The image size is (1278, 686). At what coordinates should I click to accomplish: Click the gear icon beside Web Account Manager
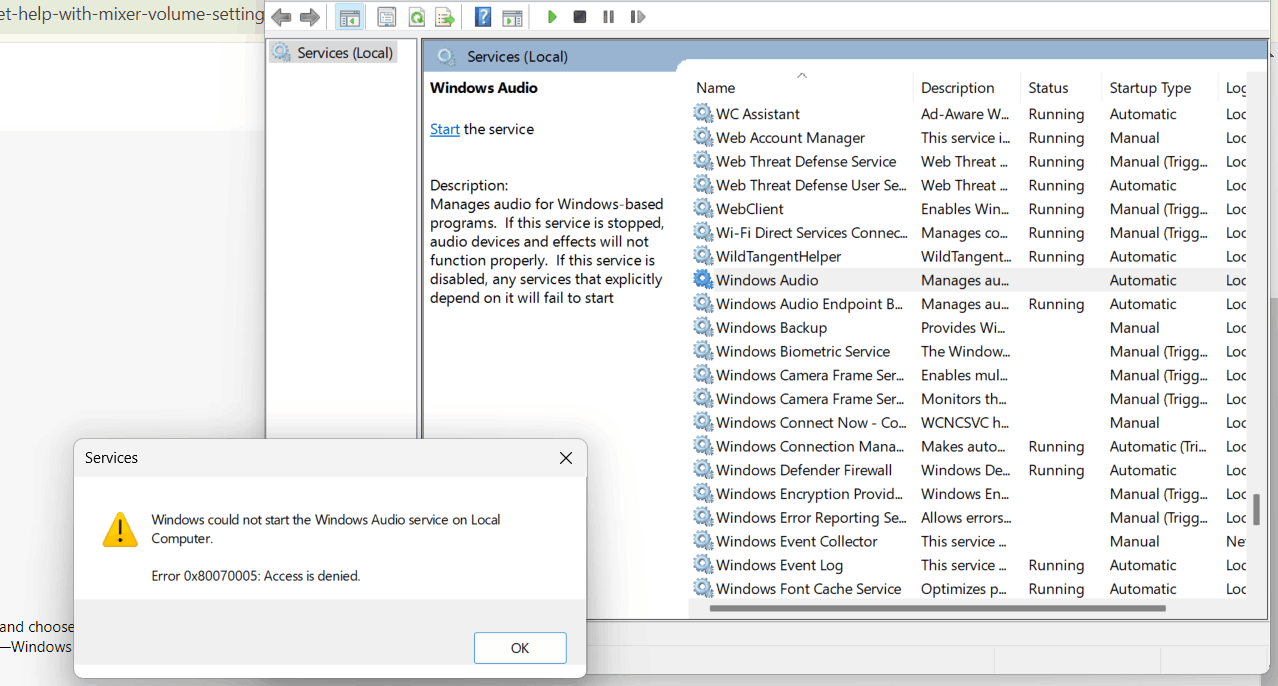[x=703, y=137]
